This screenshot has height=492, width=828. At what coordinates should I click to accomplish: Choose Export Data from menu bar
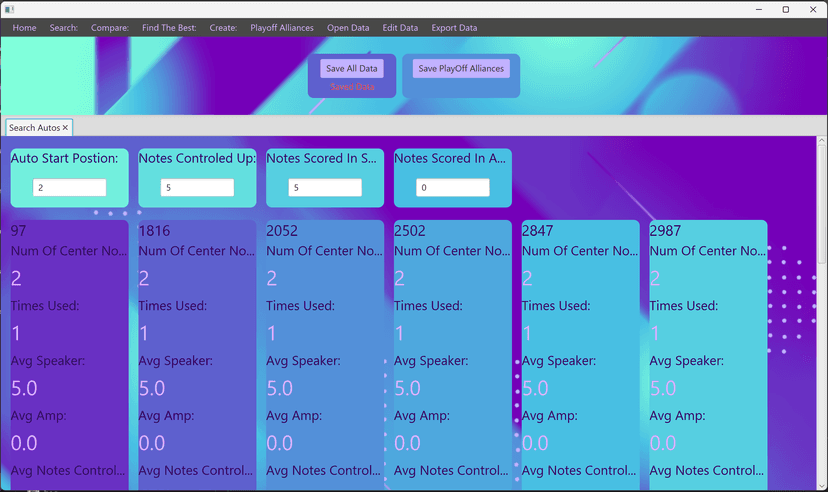pos(454,28)
